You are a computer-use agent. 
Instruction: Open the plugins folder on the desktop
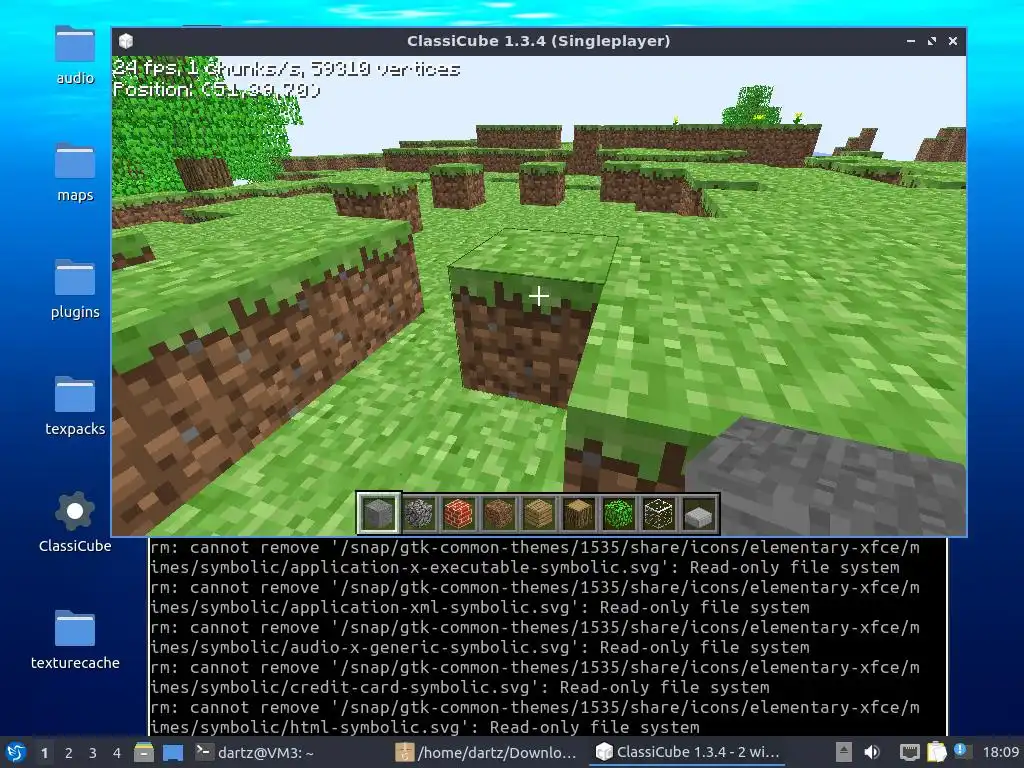74,289
